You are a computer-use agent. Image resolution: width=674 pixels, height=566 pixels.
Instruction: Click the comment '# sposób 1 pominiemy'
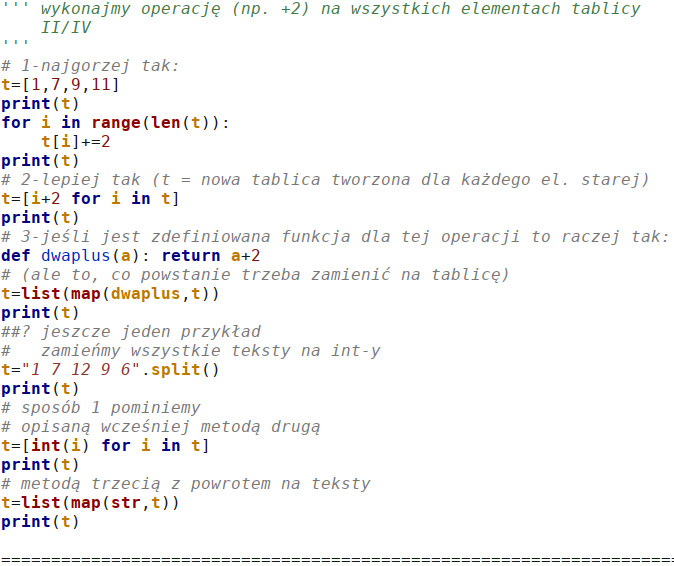coord(100,407)
